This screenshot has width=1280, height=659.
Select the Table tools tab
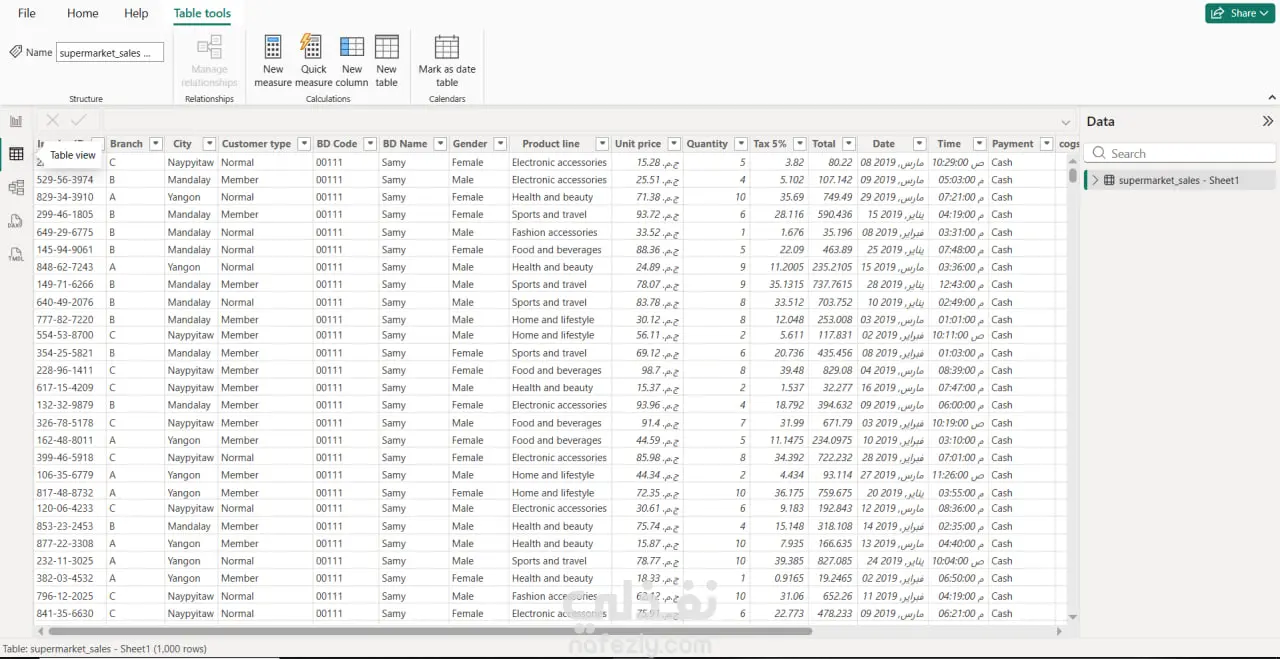click(x=202, y=13)
